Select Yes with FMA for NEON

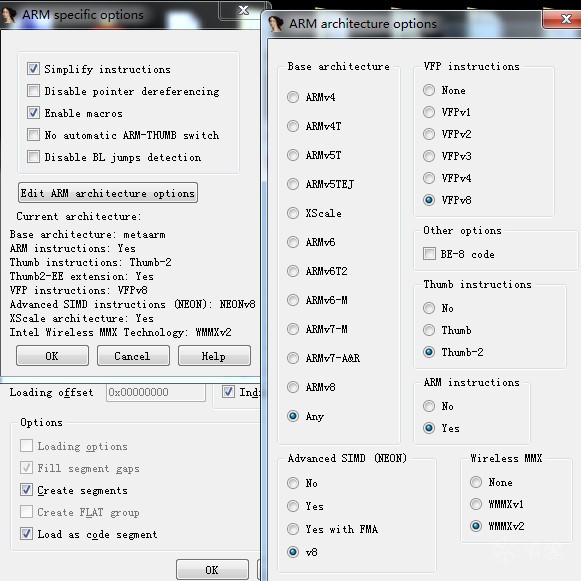coord(293,529)
